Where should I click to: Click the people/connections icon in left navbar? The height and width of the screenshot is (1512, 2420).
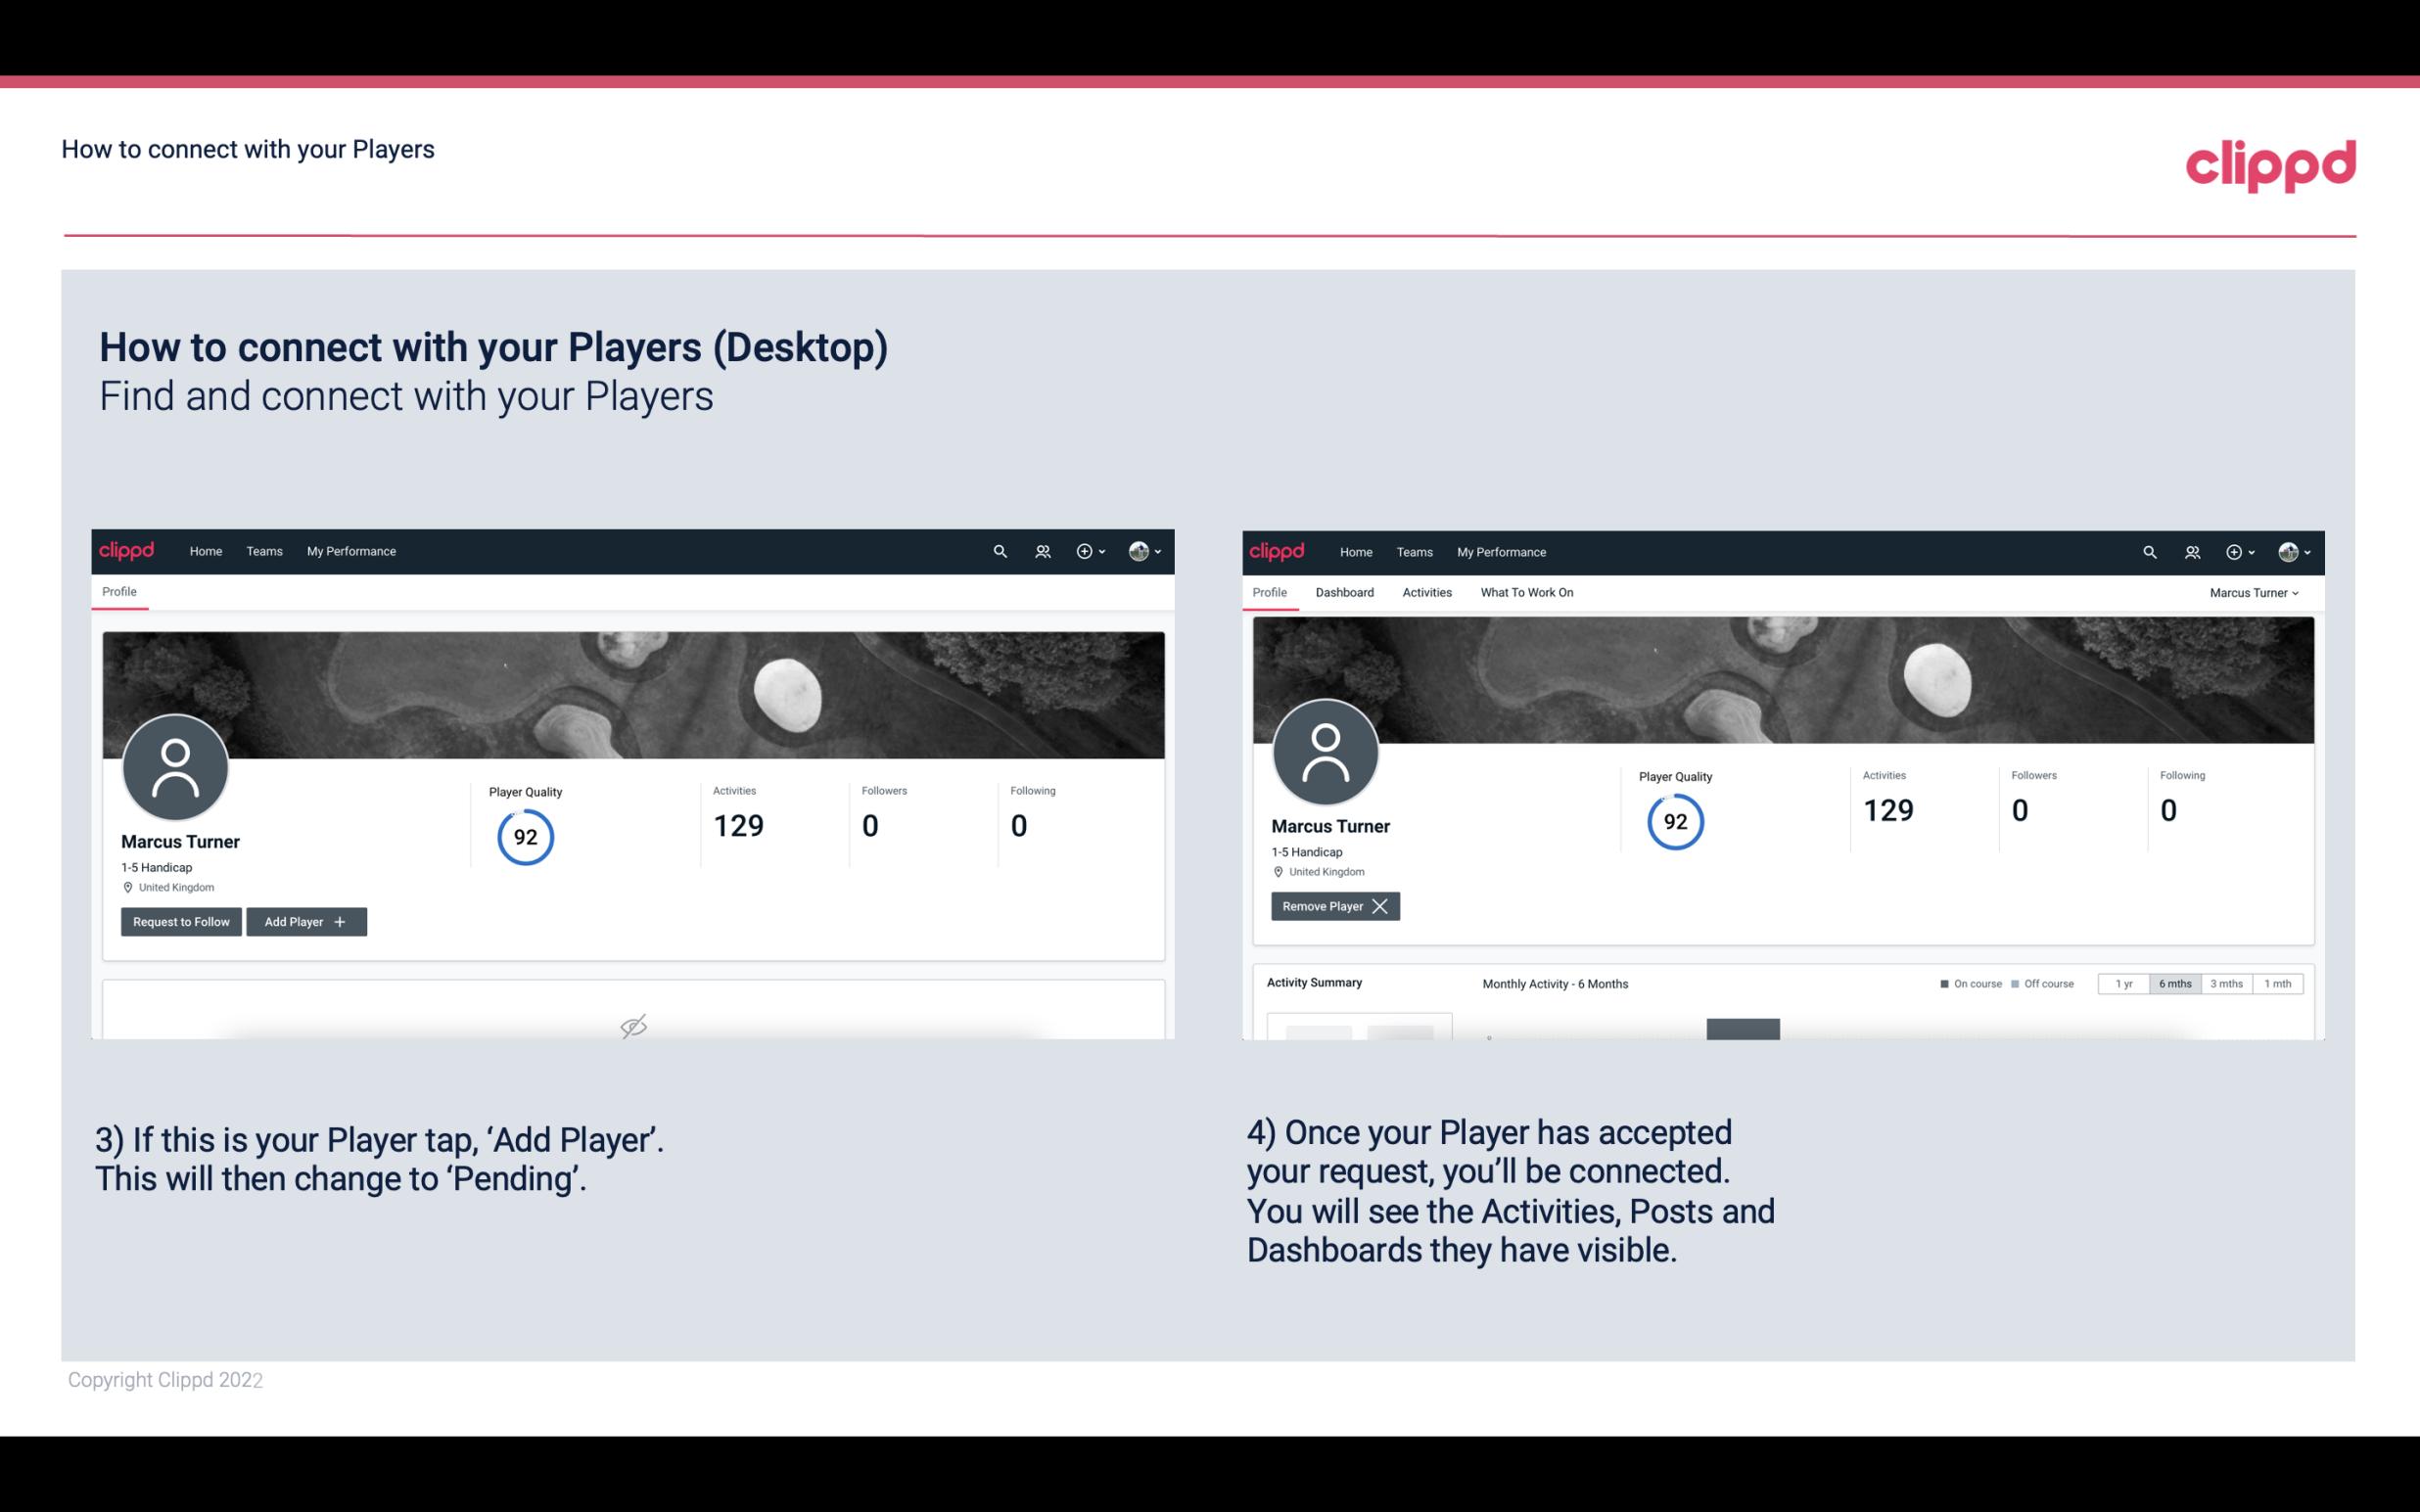tap(1040, 550)
